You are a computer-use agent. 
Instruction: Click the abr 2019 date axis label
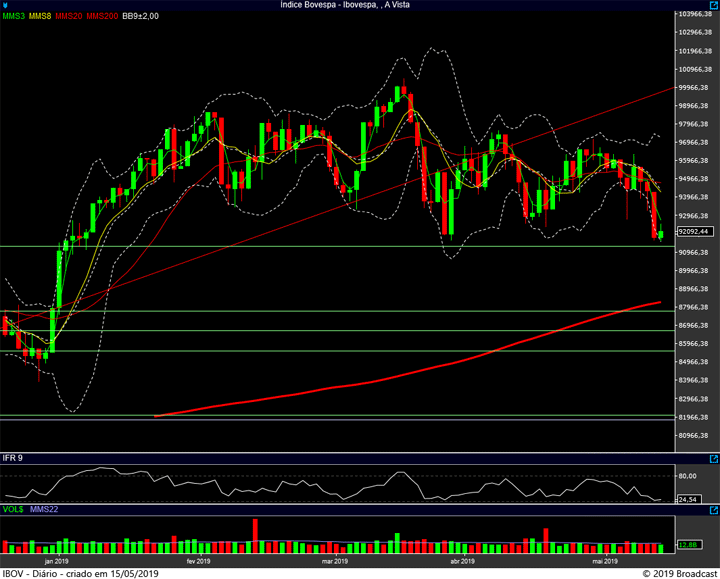tap(461, 561)
